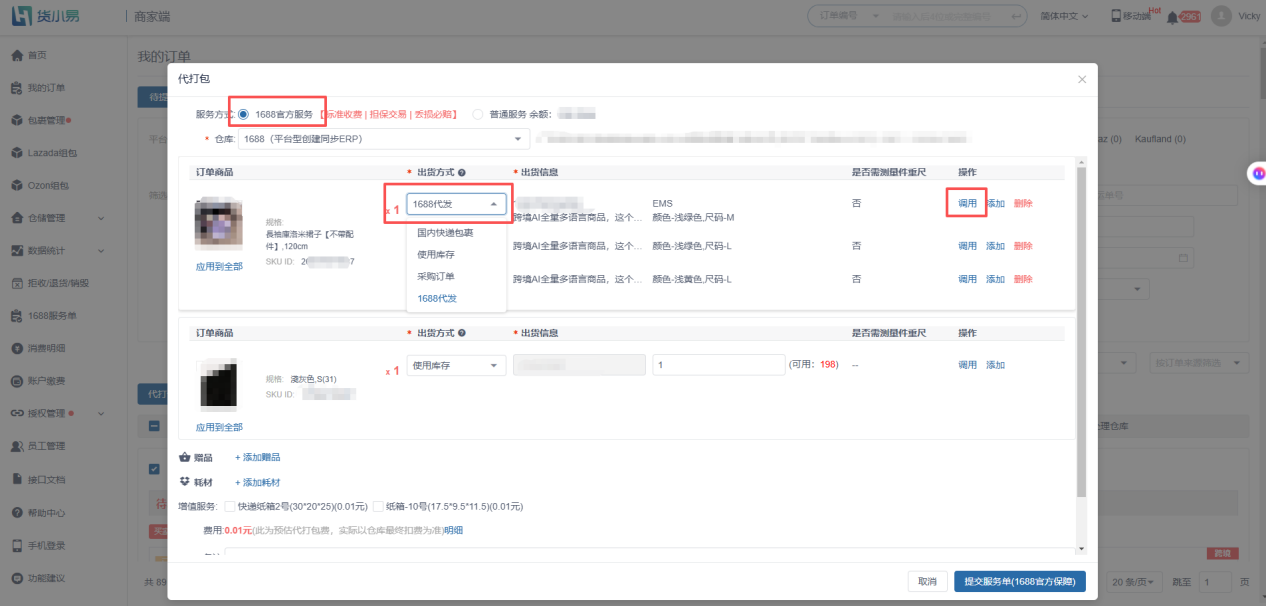
Task: Choose 采购订单 from the dropdown list
Action: pyautogui.click(x=456, y=276)
